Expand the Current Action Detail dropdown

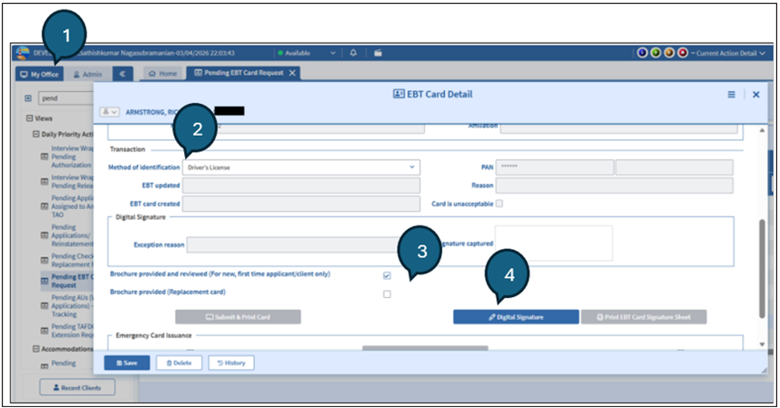point(731,53)
